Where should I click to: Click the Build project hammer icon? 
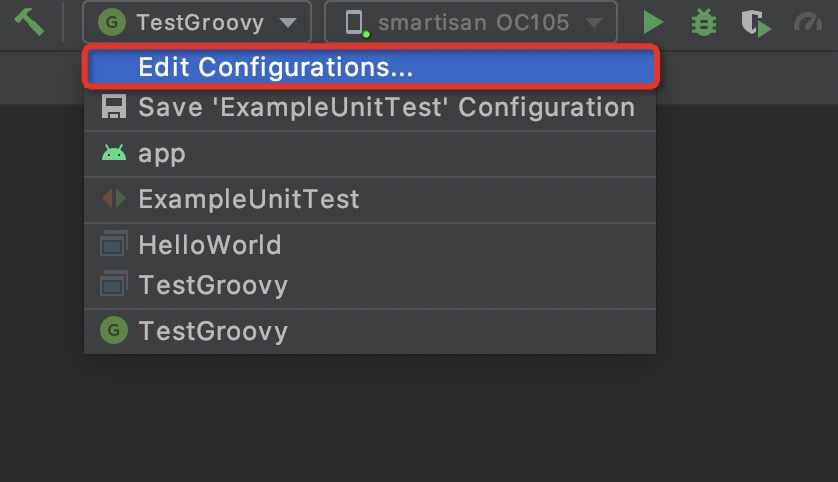(x=29, y=22)
